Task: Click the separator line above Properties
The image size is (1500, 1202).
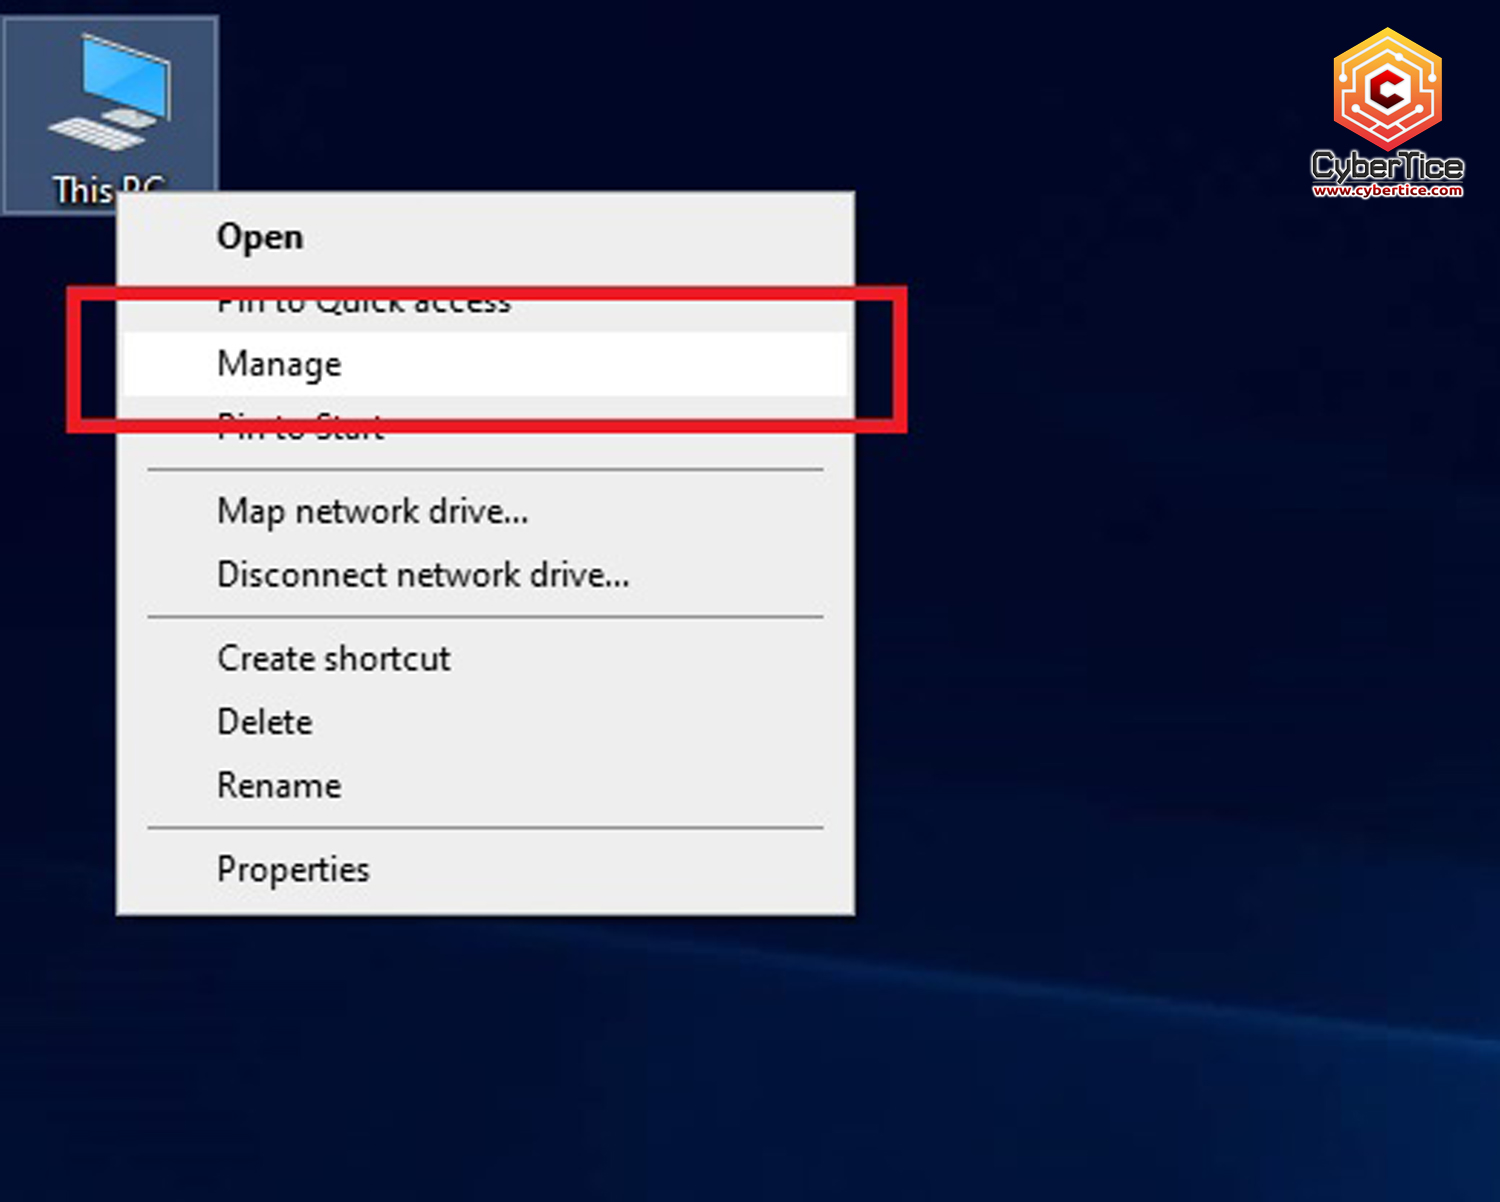Action: 485,828
